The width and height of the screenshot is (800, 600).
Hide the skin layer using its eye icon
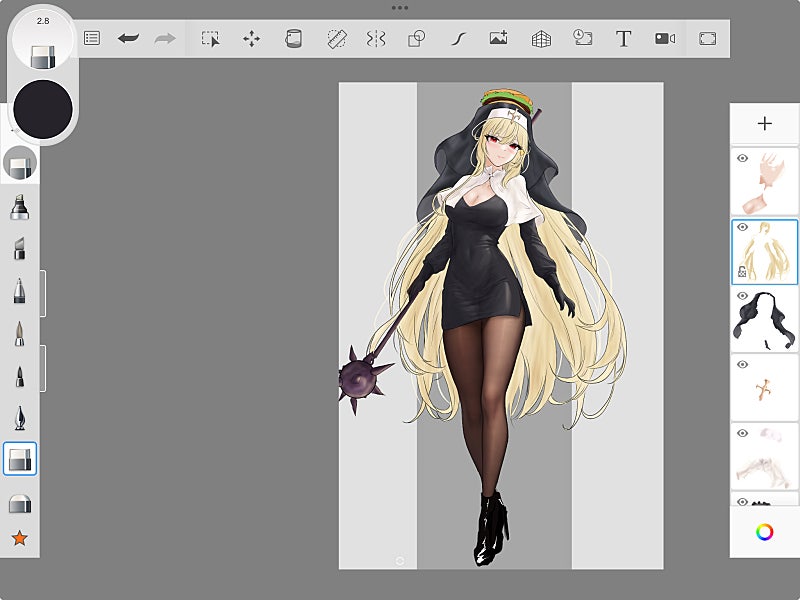743,158
